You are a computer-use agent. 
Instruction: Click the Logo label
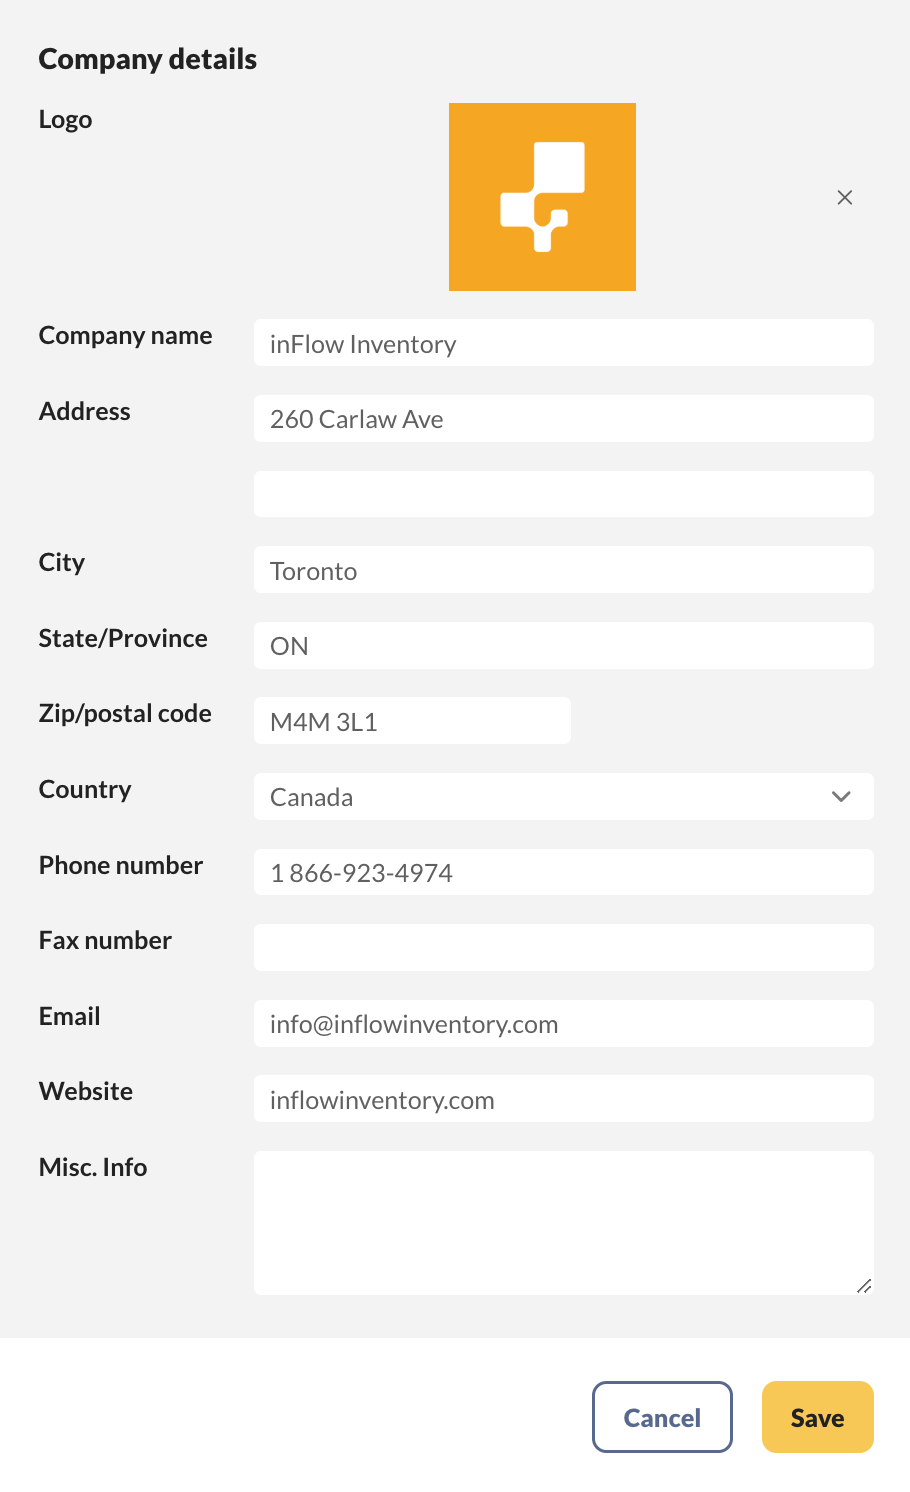[x=66, y=119]
